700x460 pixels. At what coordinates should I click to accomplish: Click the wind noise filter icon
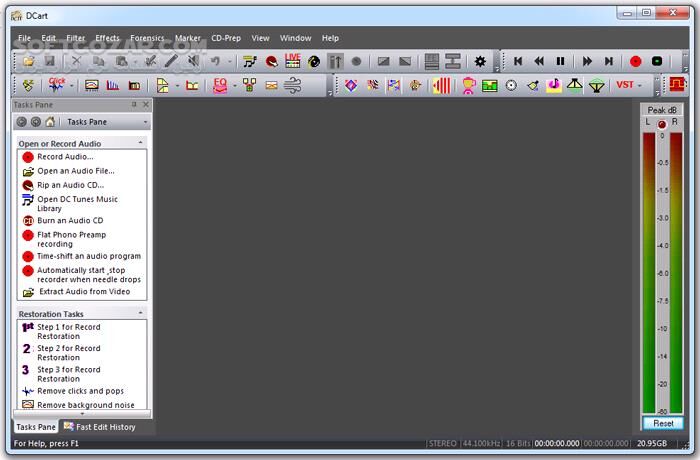tap(293, 85)
